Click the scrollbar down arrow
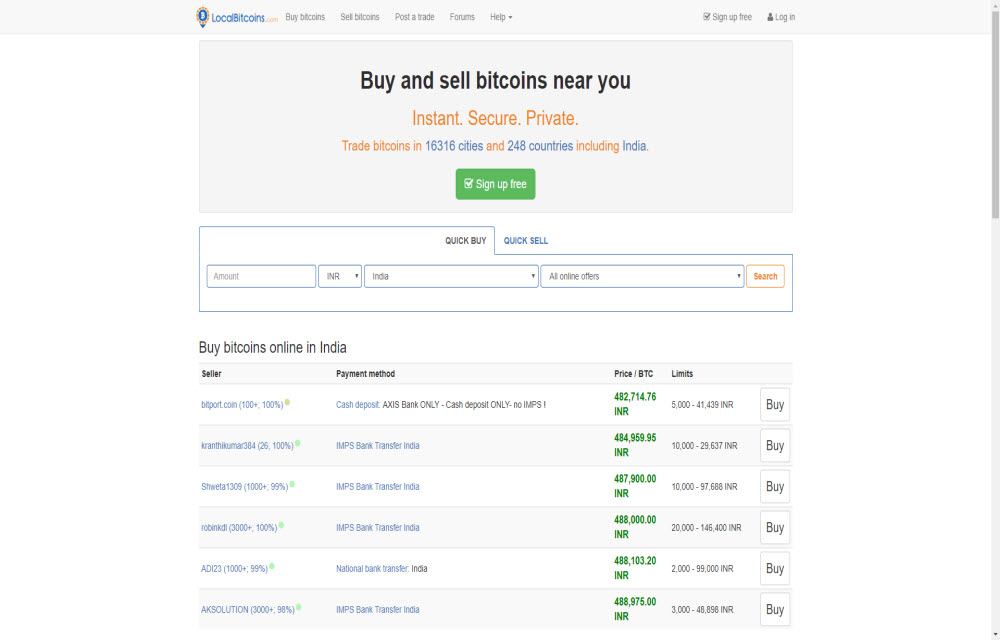This screenshot has width=1000, height=640. [x=995, y=635]
